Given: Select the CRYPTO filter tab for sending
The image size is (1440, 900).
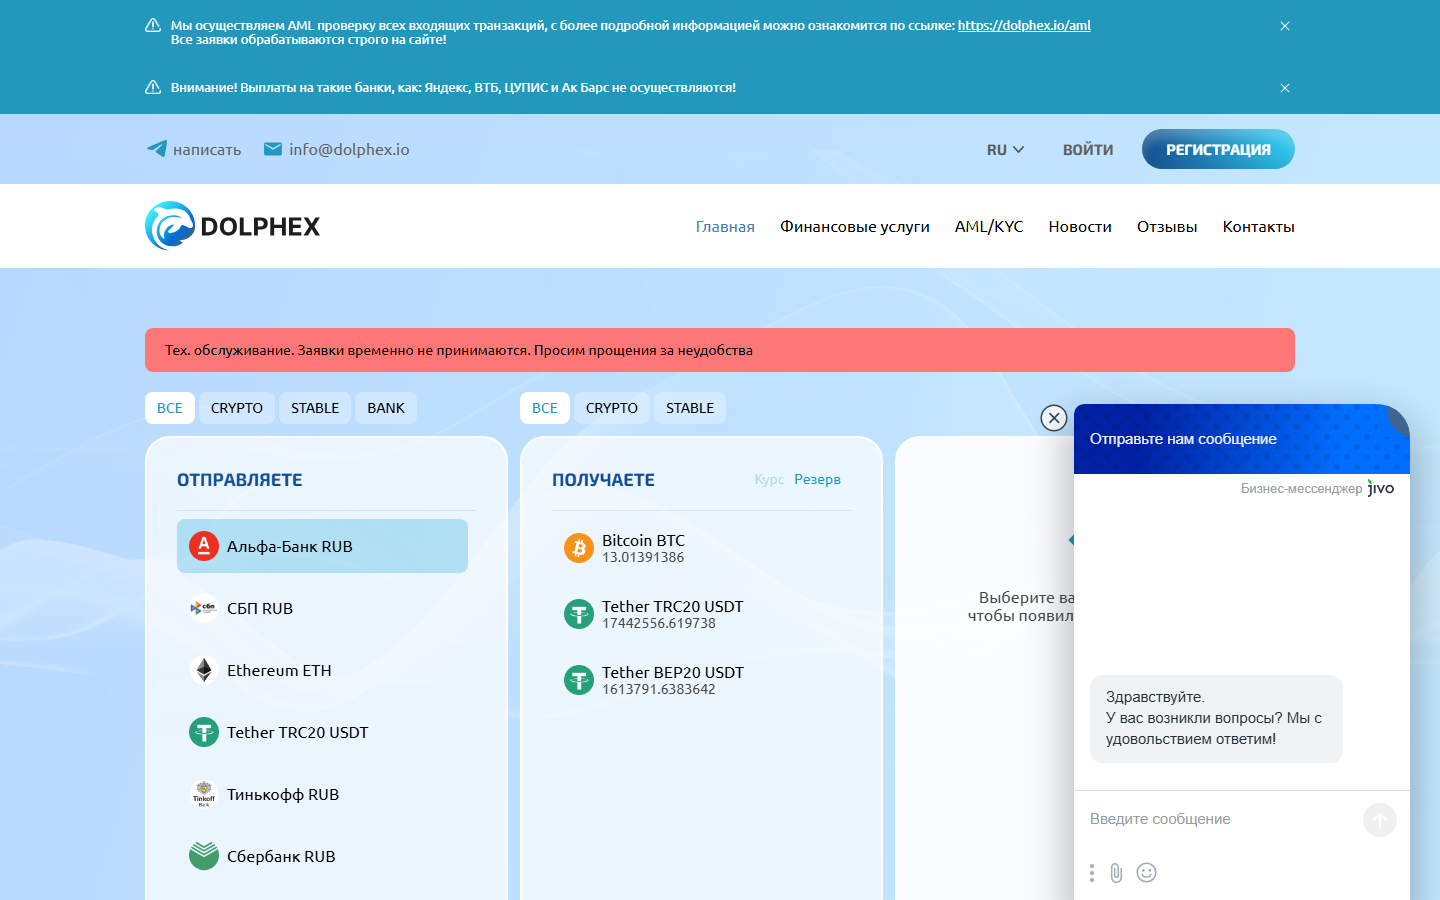Looking at the screenshot, I should pos(237,408).
